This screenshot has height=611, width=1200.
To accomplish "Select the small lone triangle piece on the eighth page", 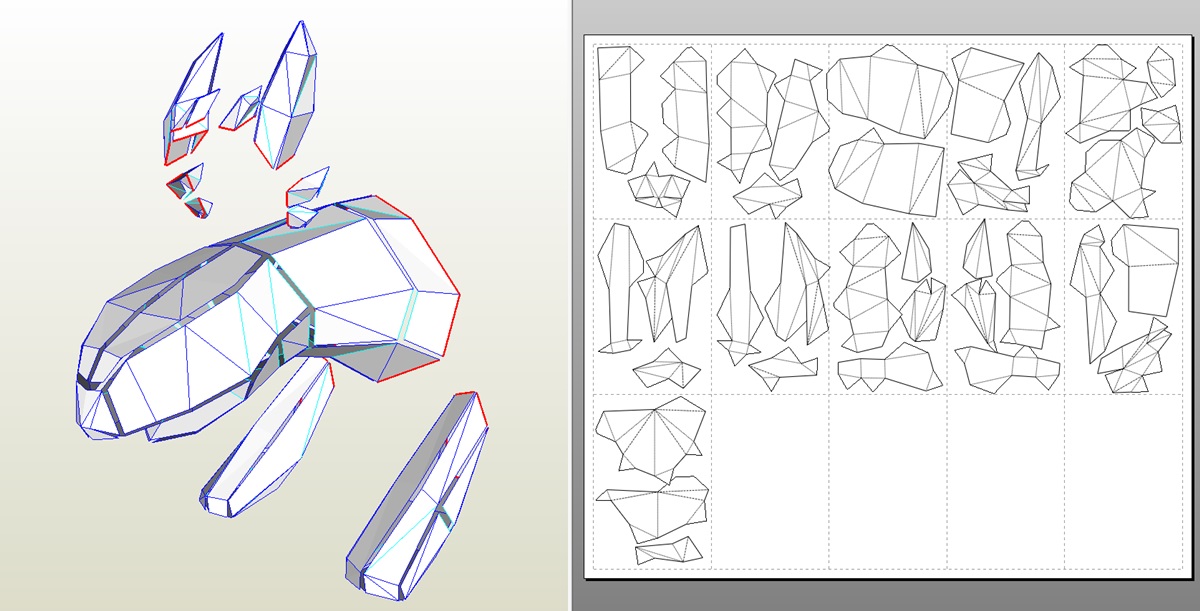I will click(916, 253).
